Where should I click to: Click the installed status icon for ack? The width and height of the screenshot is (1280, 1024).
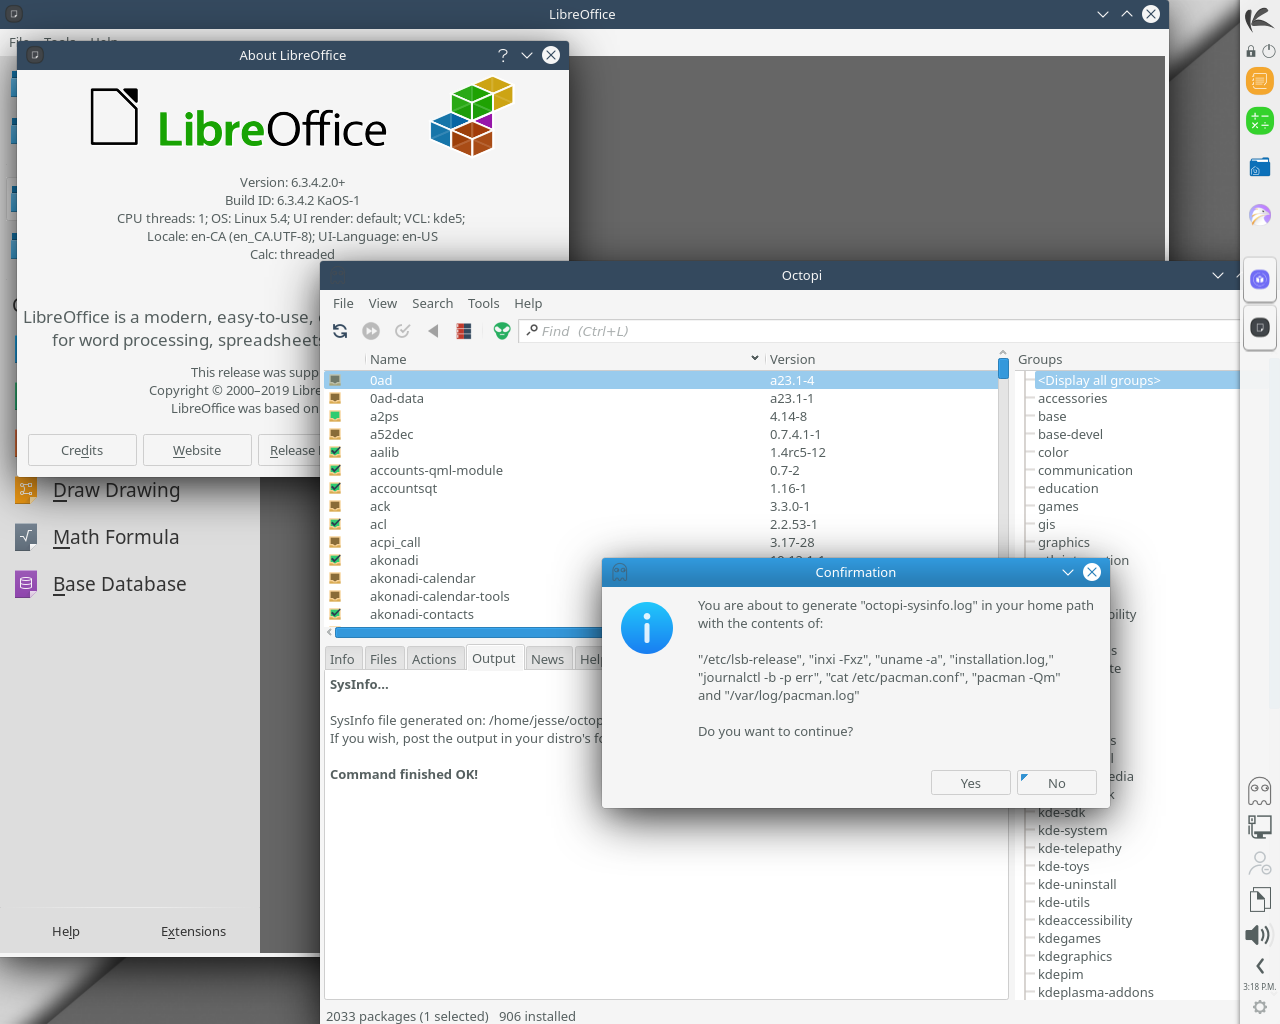pos(335,506)
